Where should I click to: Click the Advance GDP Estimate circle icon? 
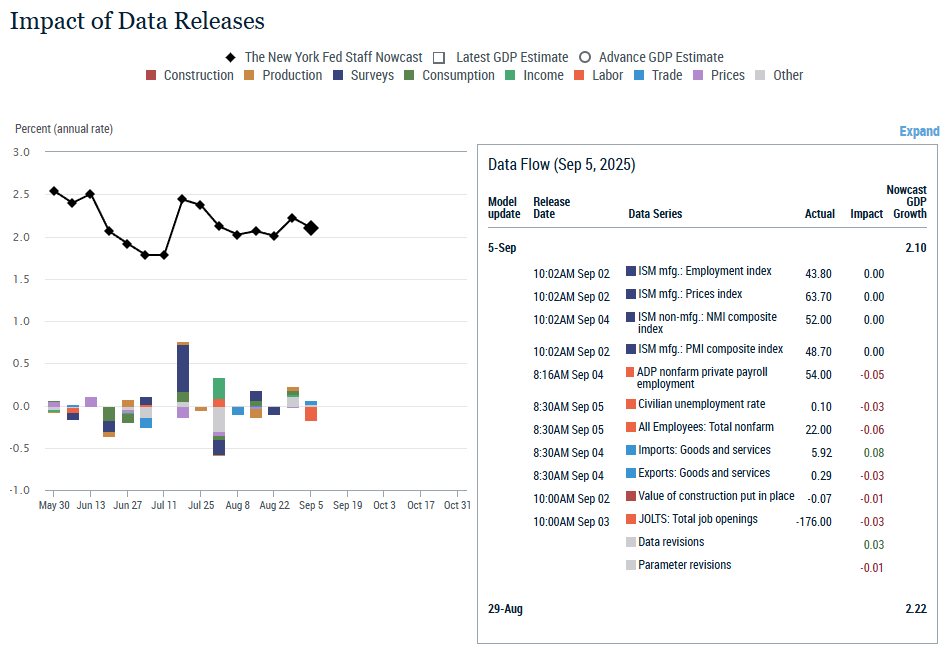click(585, 58)
